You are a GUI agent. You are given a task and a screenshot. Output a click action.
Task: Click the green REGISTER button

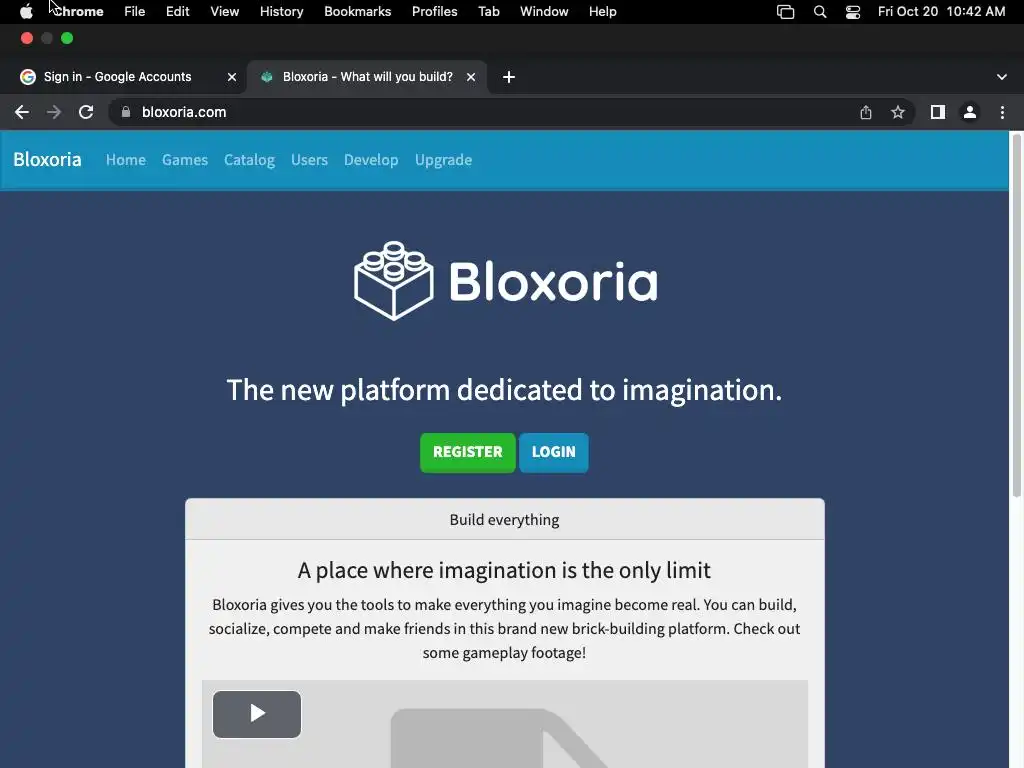[468, 452]
